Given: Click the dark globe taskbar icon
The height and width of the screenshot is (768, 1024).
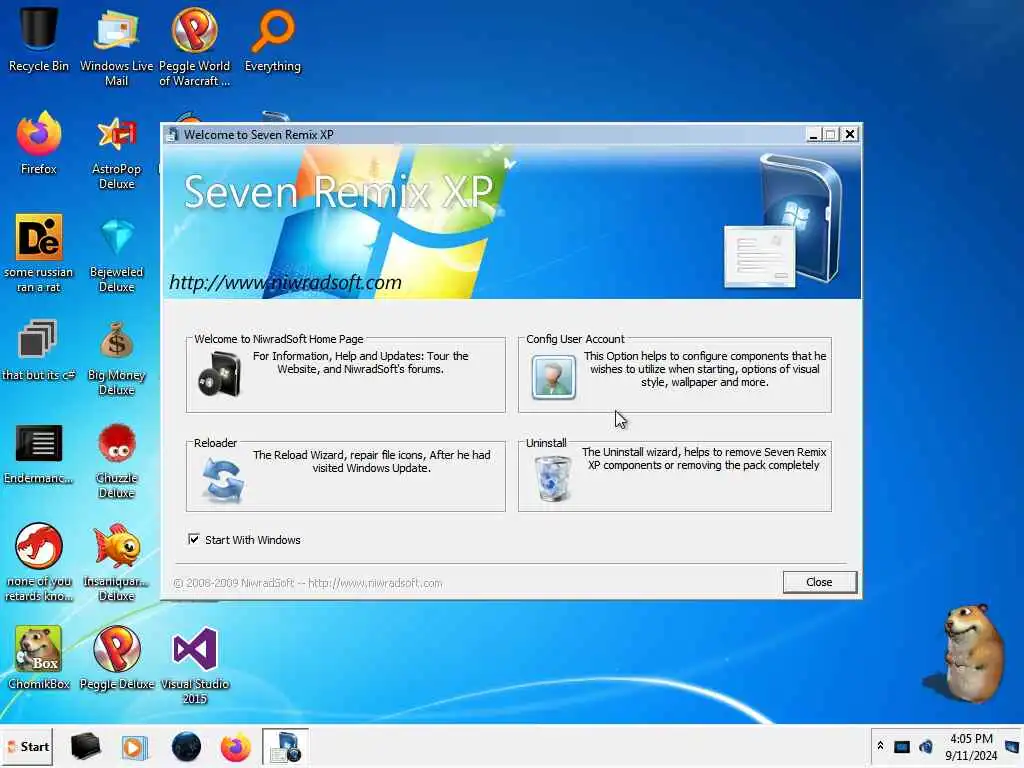Looking at the screenshot, I should point(186,746).
